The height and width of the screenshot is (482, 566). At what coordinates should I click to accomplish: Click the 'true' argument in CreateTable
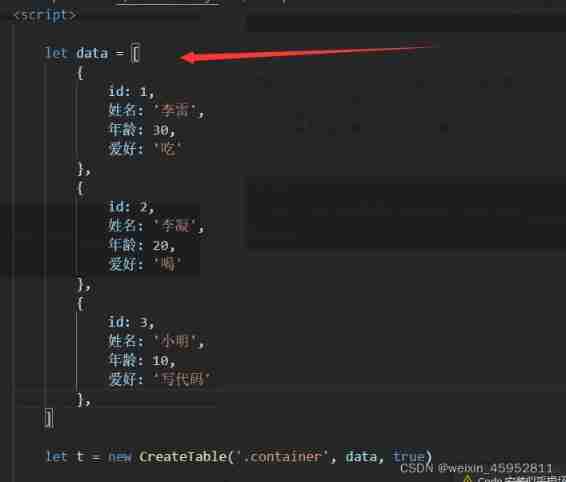tap(408, 457)
